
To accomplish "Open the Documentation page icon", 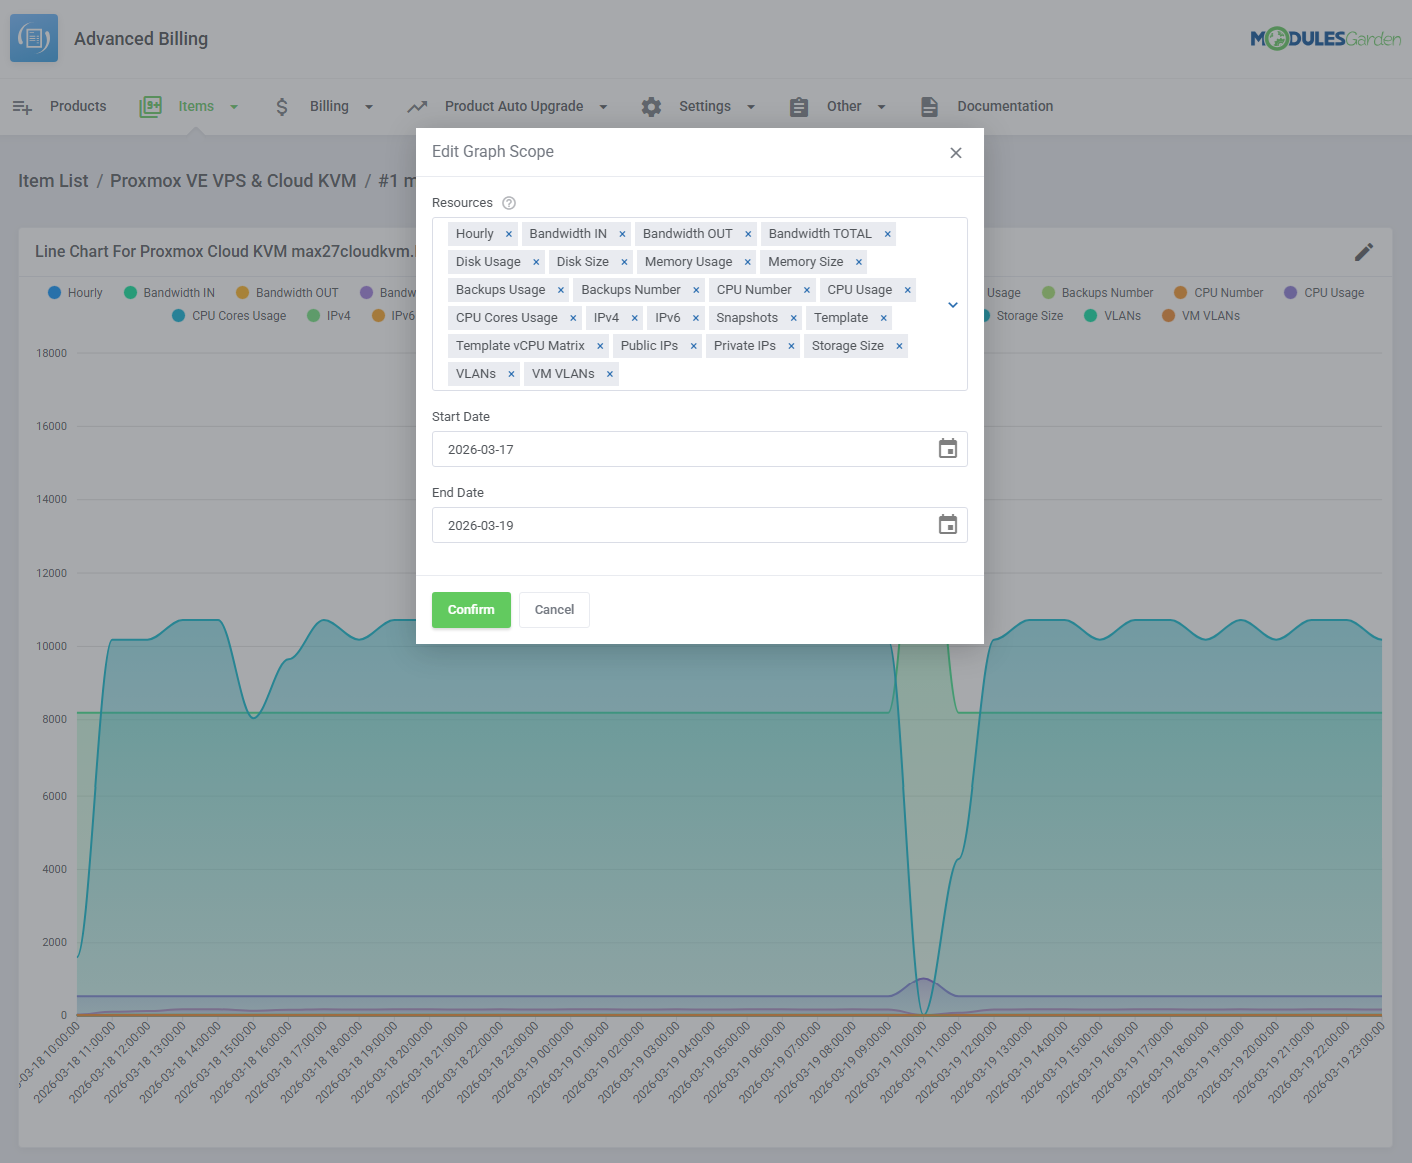I will (x=929, y=106).
